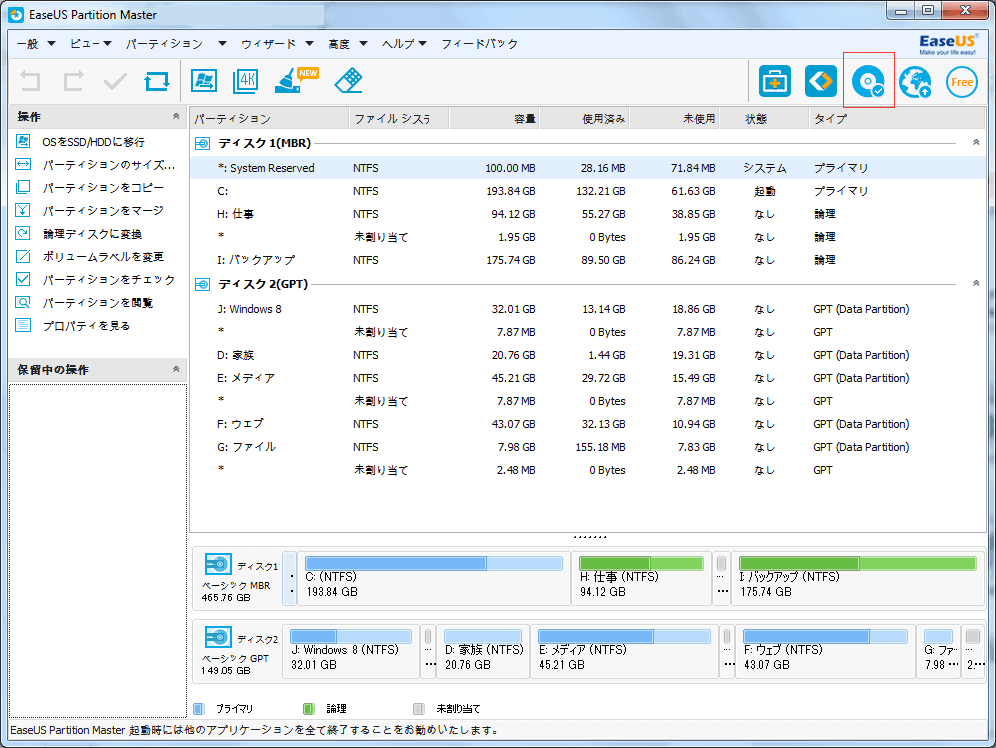The height and width of the screenshot is (748, 996).
Task: Open the backup tool with plus sign
Action: click(775, 81)
